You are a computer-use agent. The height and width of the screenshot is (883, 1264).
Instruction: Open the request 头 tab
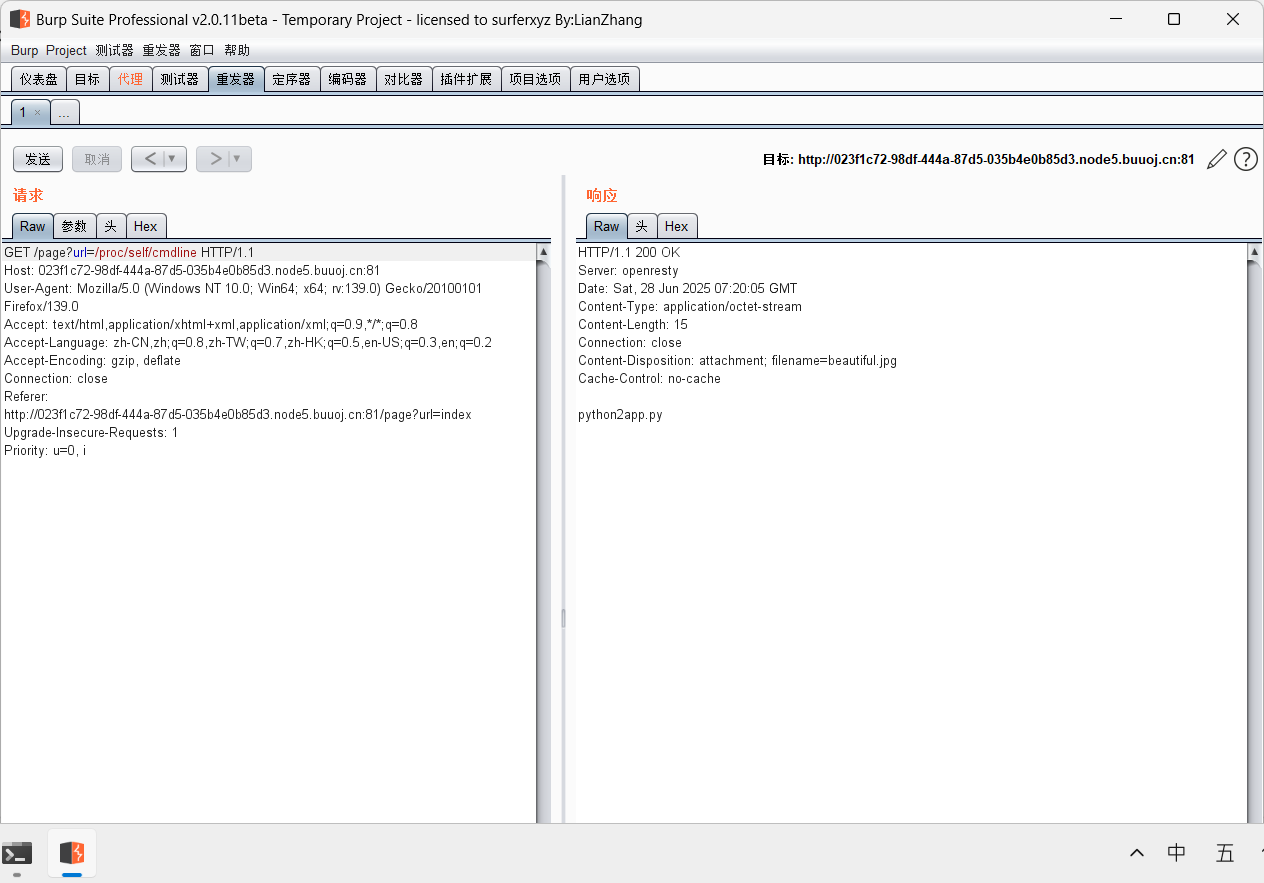point(111,226)
